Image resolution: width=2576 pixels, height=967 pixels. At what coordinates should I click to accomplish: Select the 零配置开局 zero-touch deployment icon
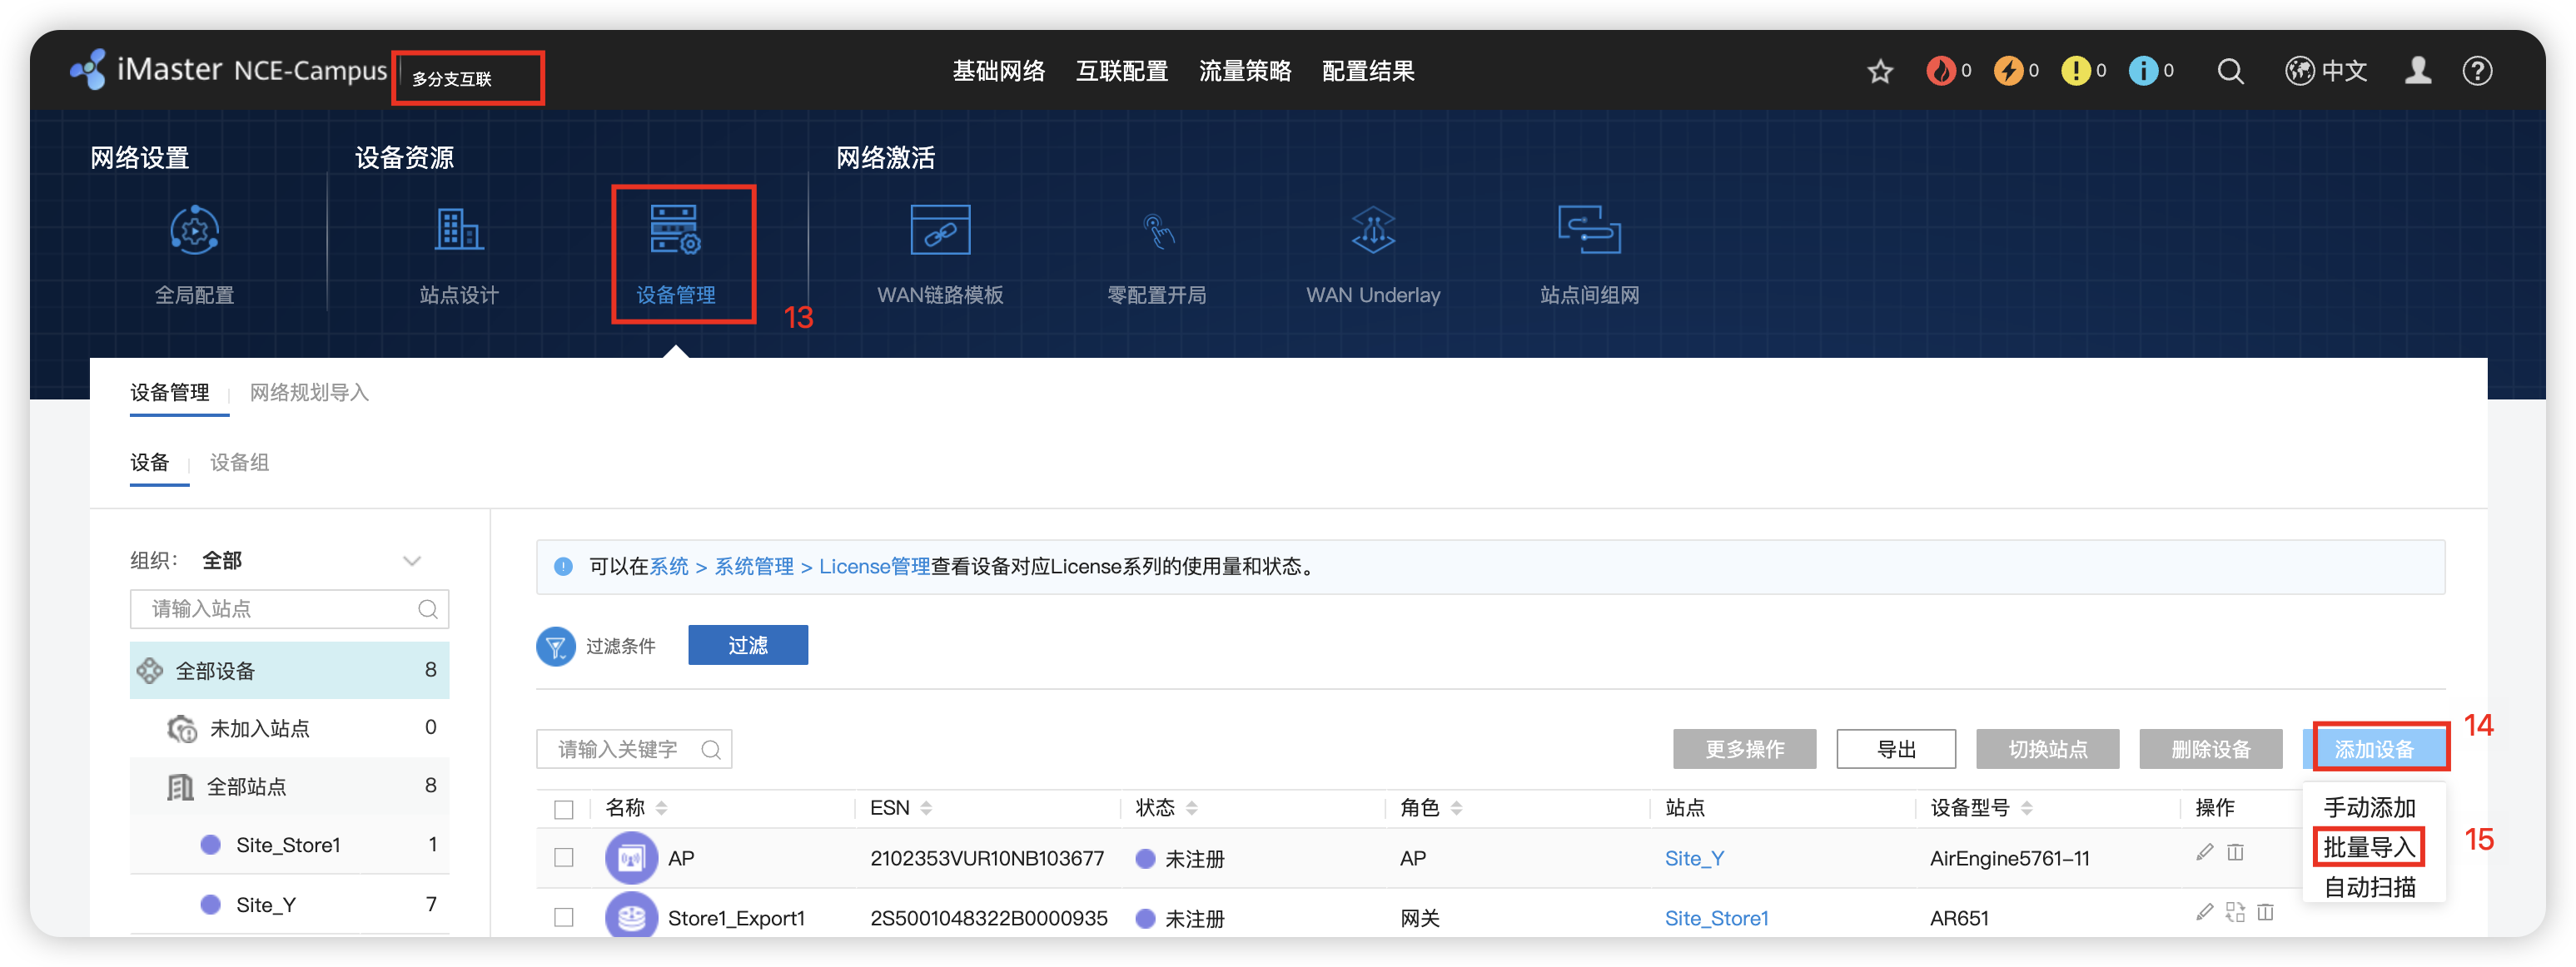point(1157,232)
